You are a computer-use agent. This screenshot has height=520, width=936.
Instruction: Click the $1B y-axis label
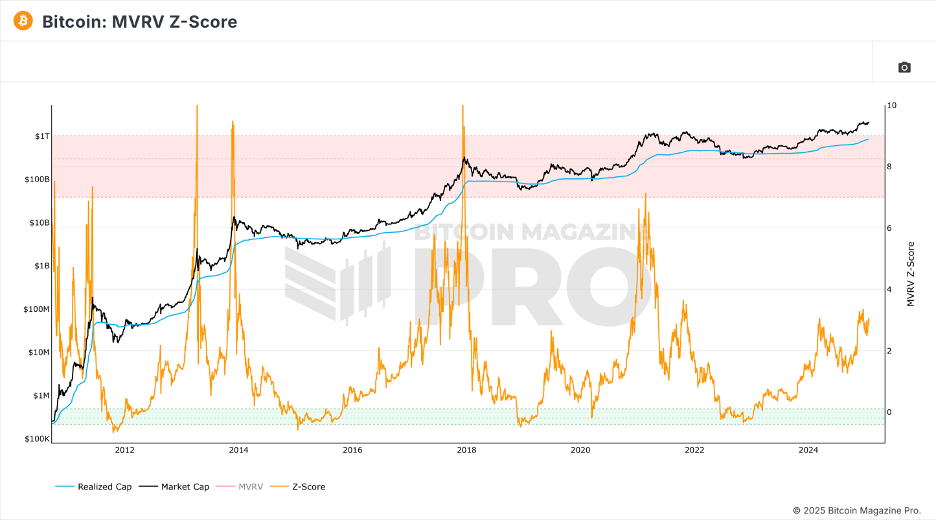[42, 266]
